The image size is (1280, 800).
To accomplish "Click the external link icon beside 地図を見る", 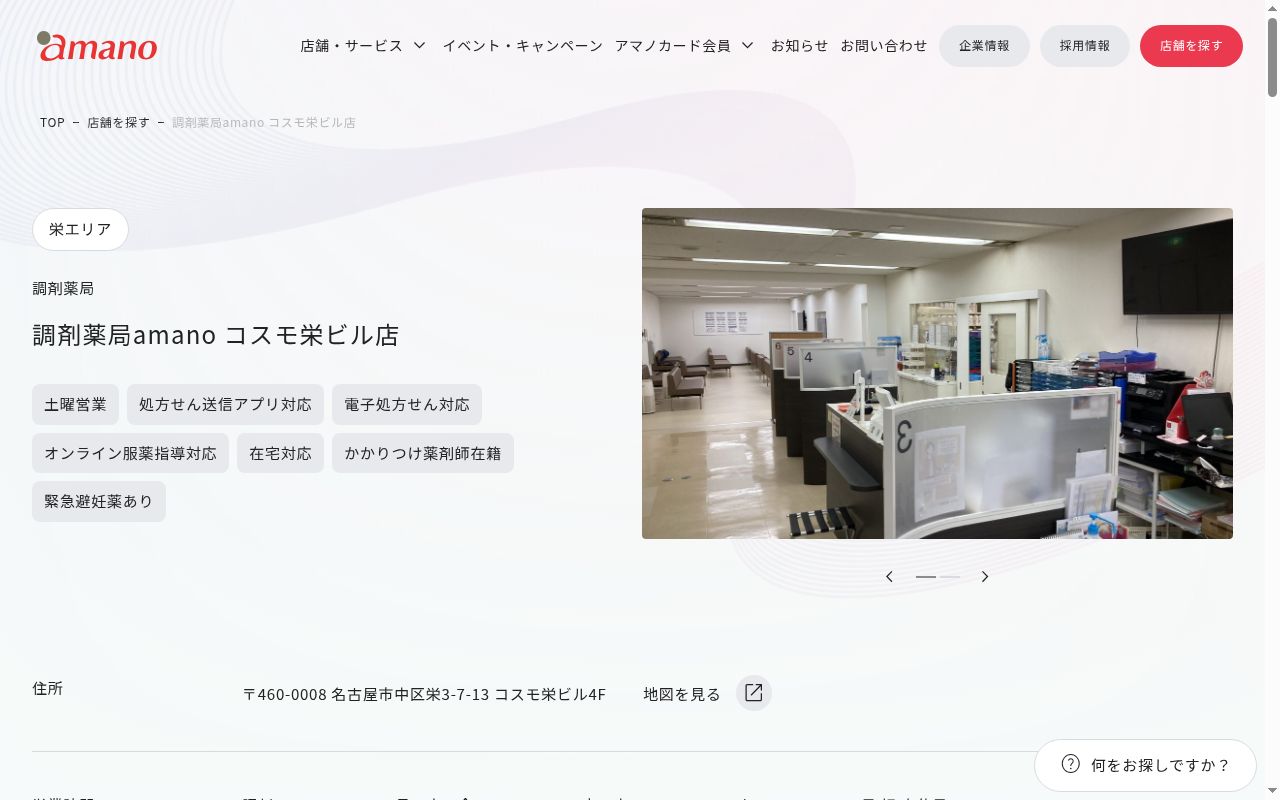I will point(754,693).
